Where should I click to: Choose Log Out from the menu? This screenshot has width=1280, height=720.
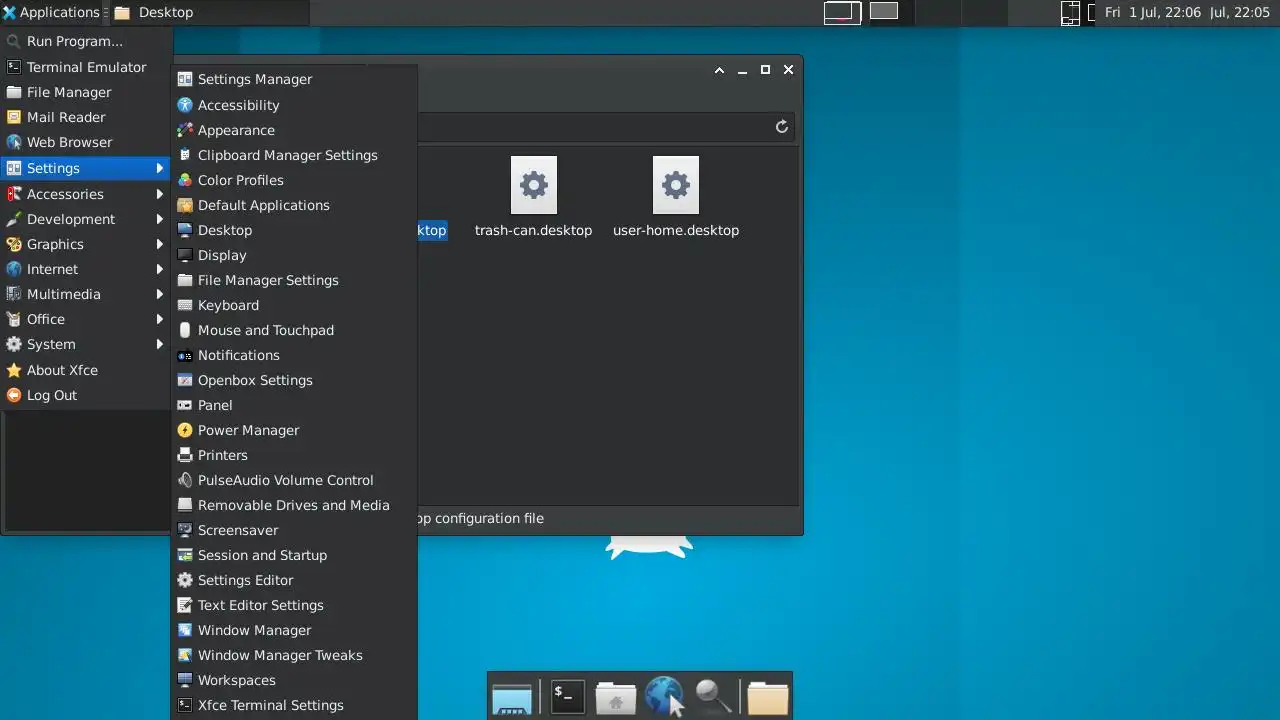click(86, 395)
